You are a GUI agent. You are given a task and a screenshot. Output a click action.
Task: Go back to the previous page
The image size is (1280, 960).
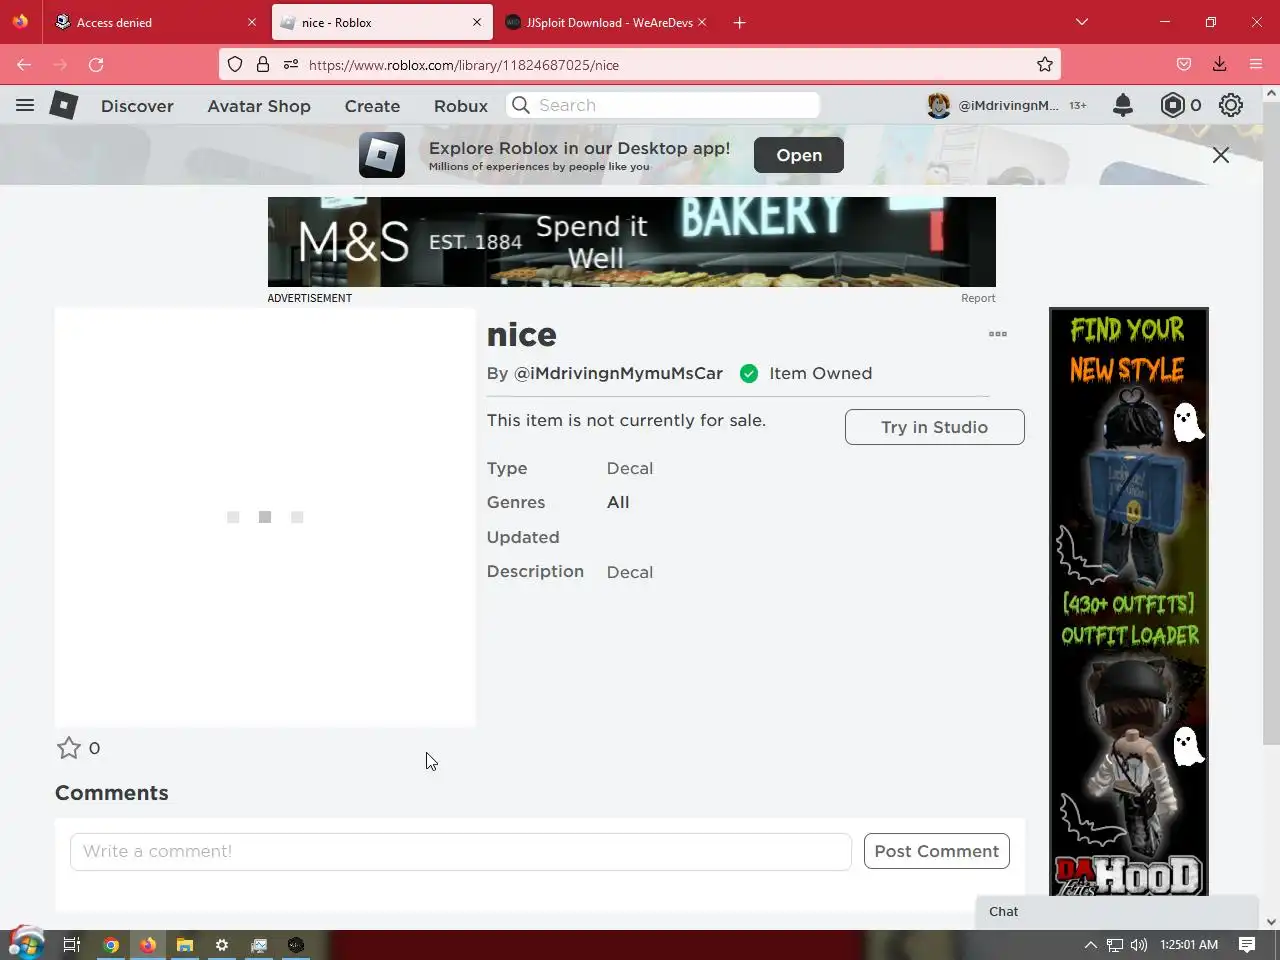coord(24,65)
